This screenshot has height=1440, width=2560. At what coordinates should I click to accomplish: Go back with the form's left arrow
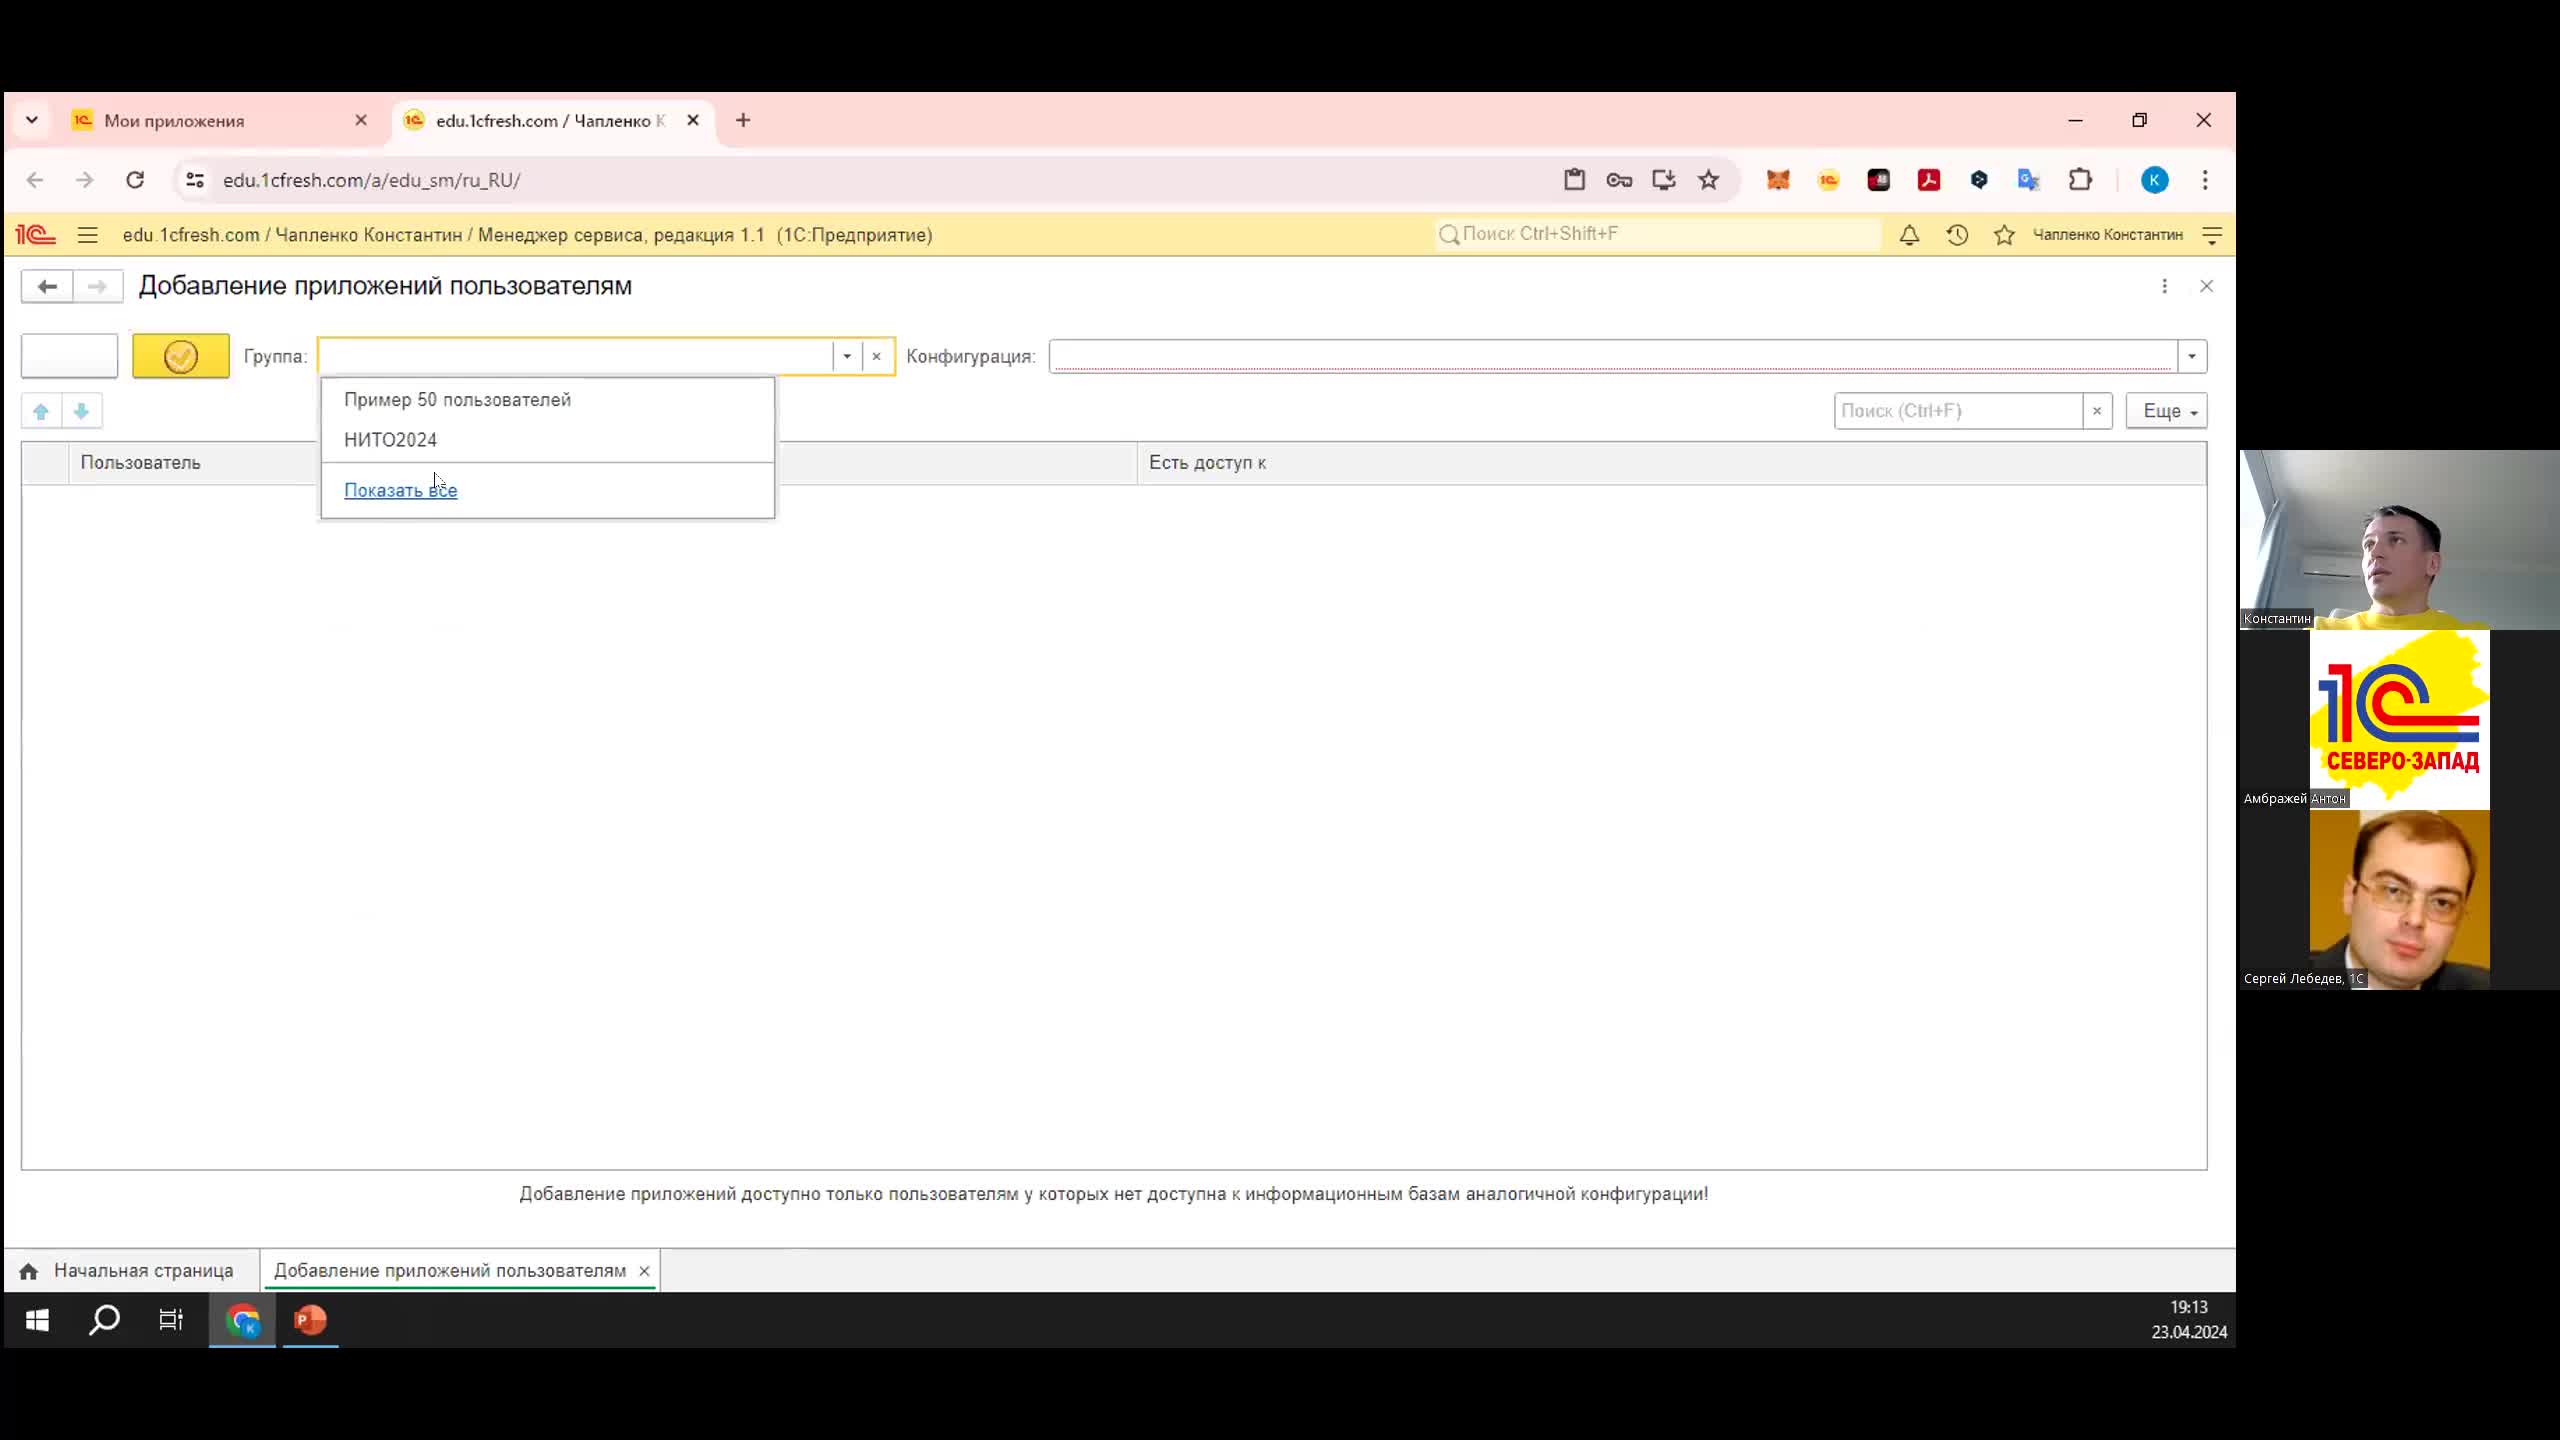47,287
